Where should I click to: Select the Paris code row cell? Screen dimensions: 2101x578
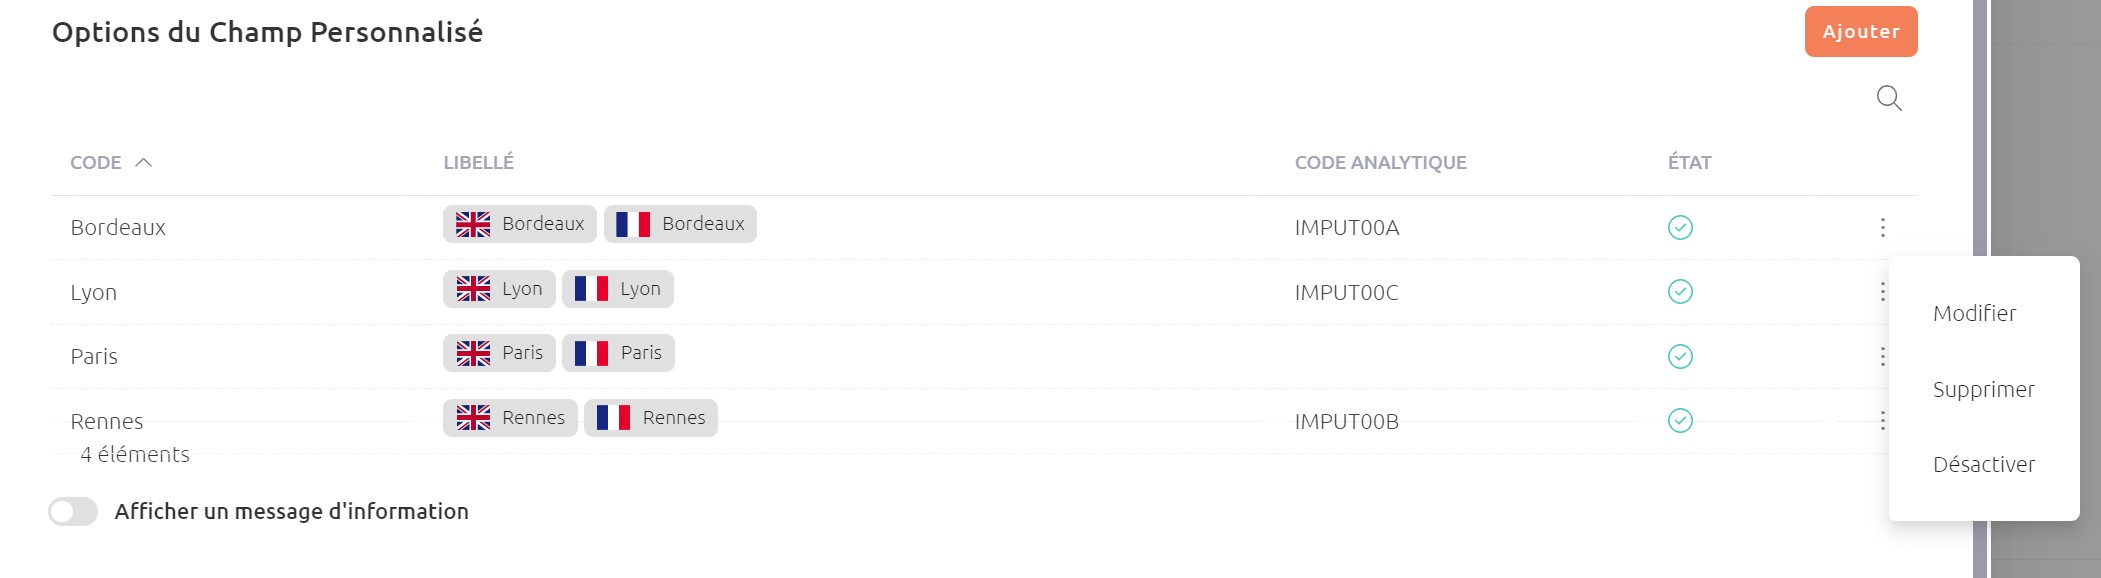click(94, 357)
